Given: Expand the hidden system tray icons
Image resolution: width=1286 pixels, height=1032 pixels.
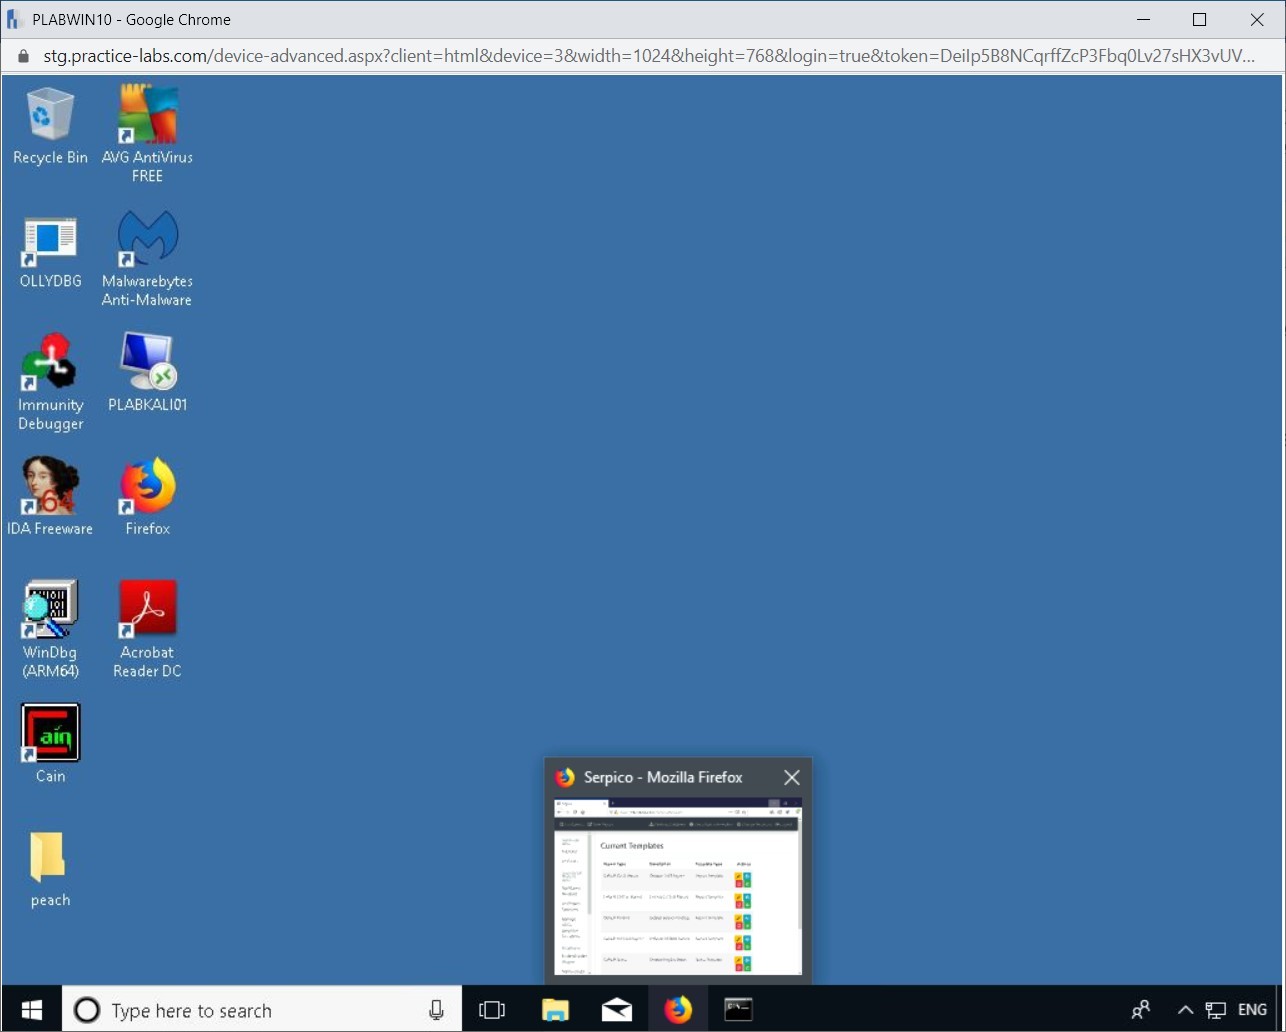Looking at the screenshot, I should pos(1185,1010).
